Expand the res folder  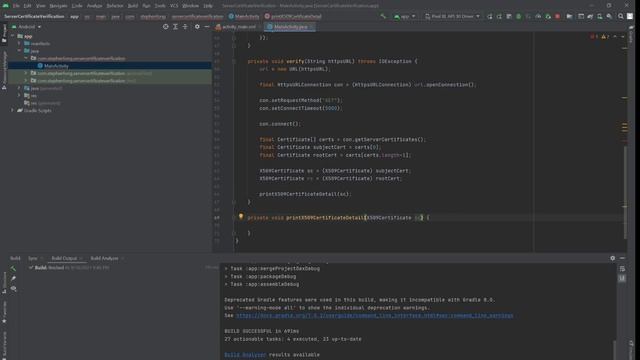coord(19,96)
